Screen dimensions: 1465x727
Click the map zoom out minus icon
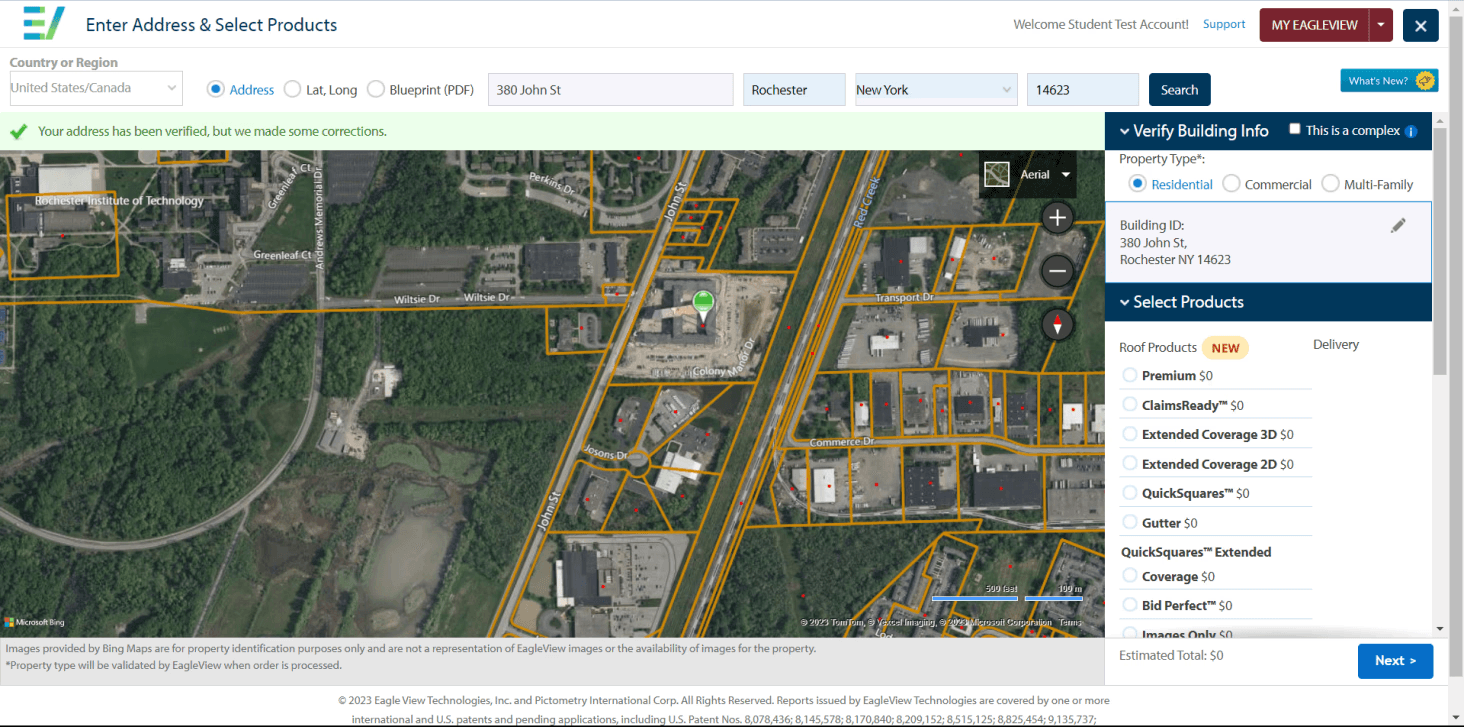1057,271
